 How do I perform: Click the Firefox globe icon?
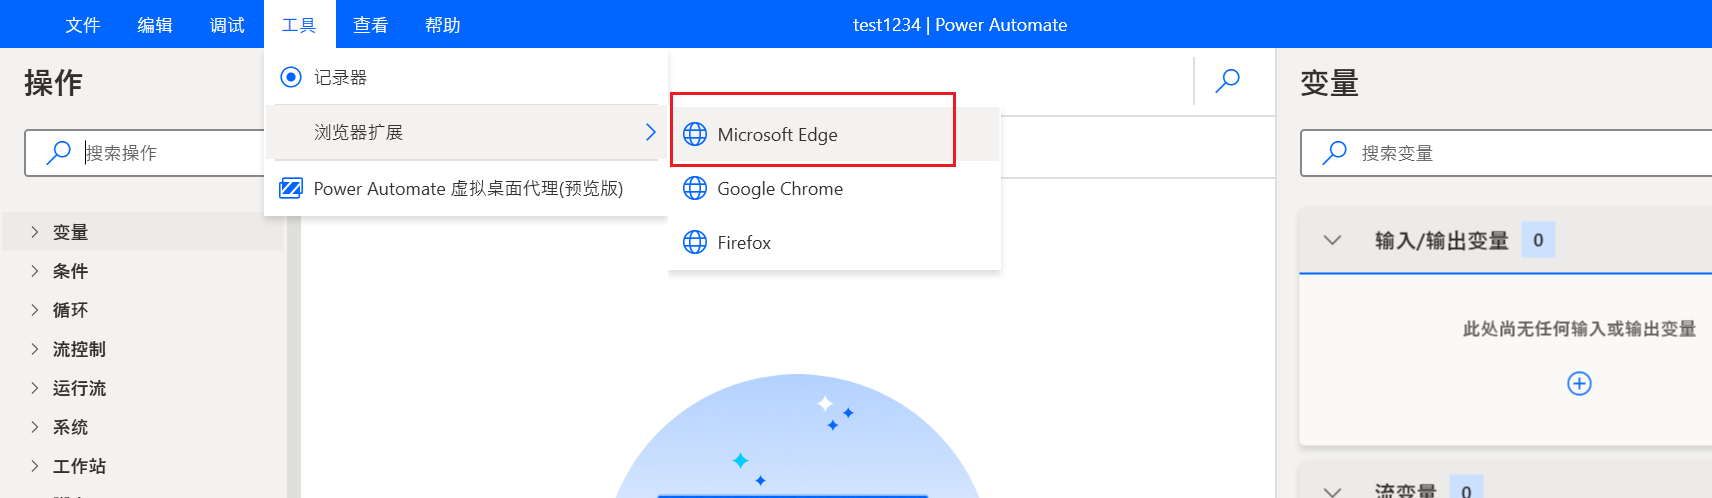click(x=695, y=242)
